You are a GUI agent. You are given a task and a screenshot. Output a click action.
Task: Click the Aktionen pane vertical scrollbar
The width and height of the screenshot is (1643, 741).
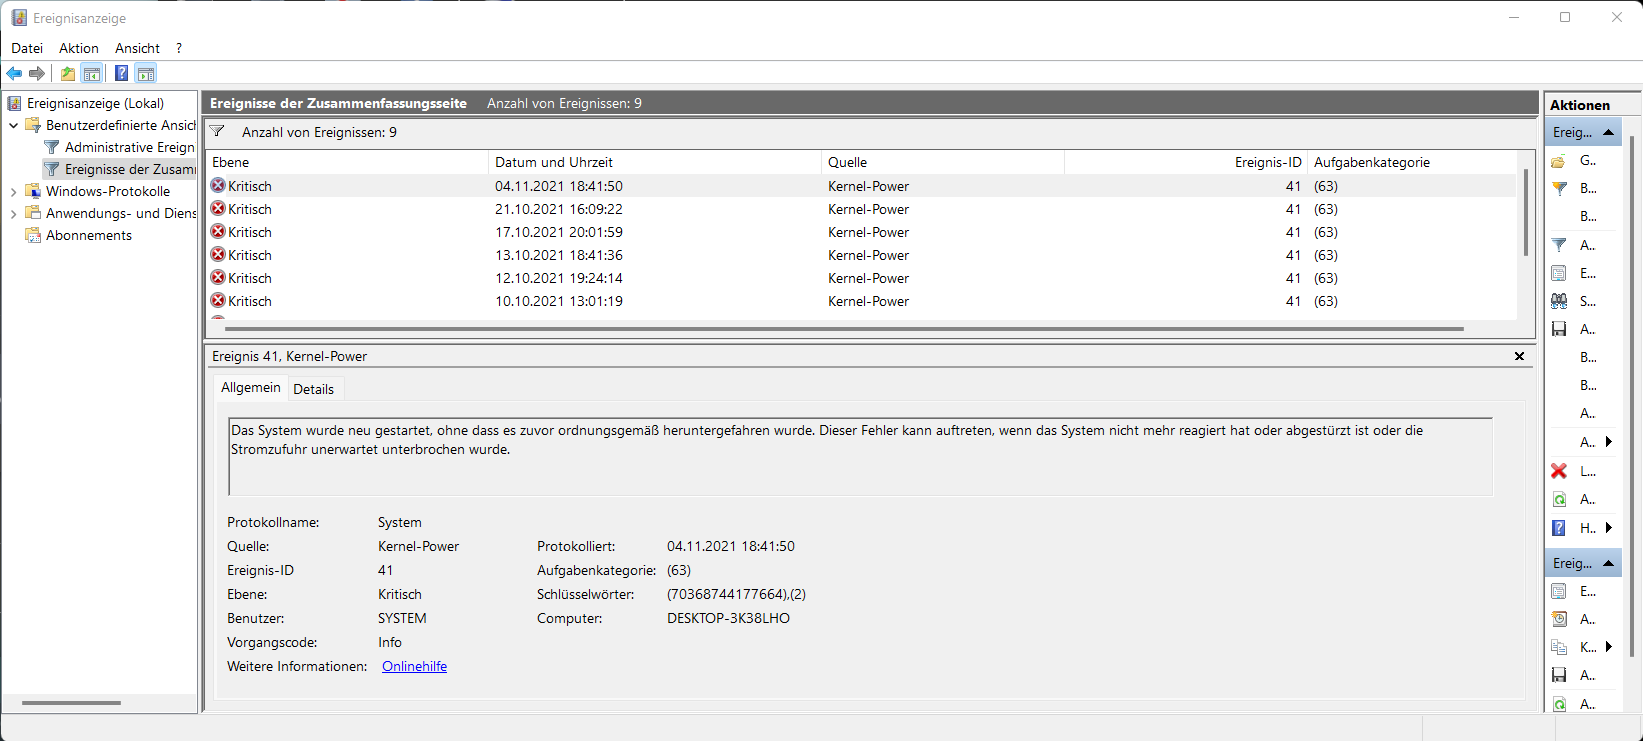(x=1633, y=395)
